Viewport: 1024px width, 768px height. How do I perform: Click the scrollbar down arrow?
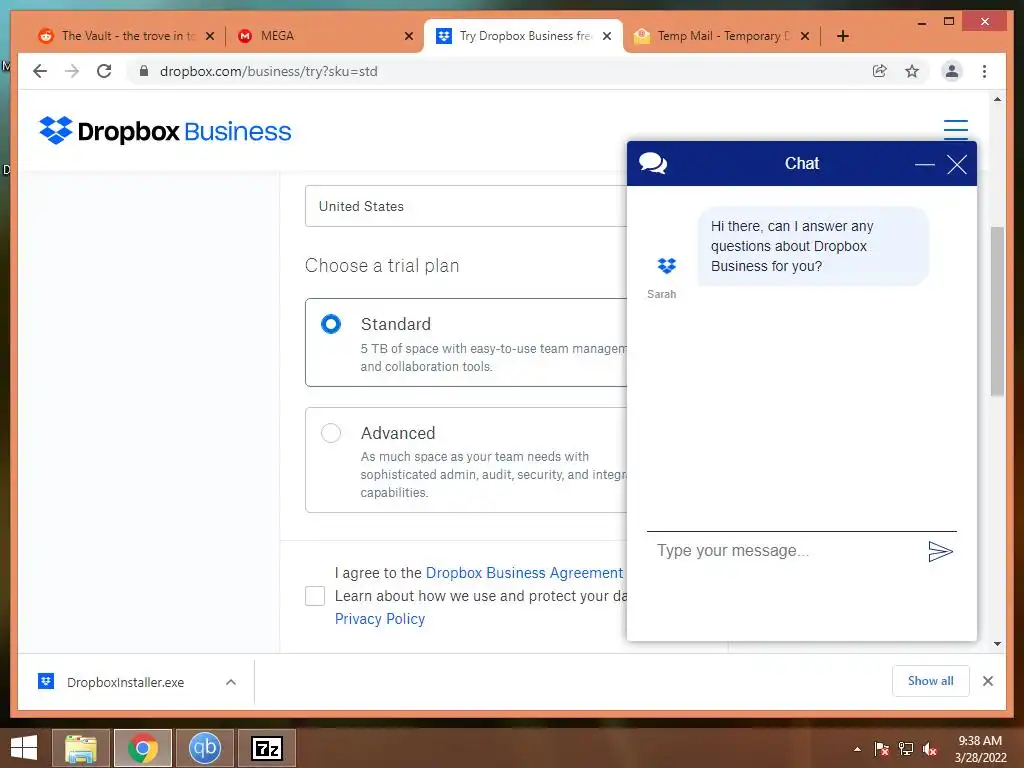(x=997, y=644)
